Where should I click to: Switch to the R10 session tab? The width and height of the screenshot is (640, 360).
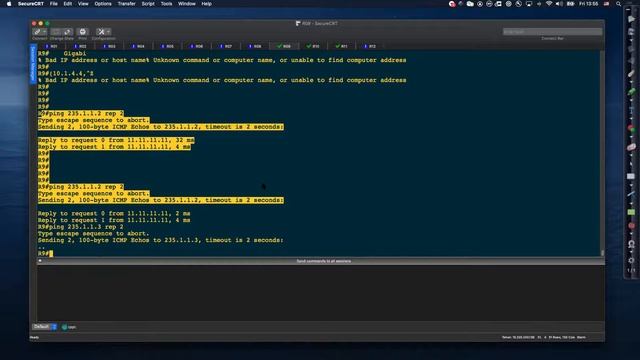click(313, 46)
